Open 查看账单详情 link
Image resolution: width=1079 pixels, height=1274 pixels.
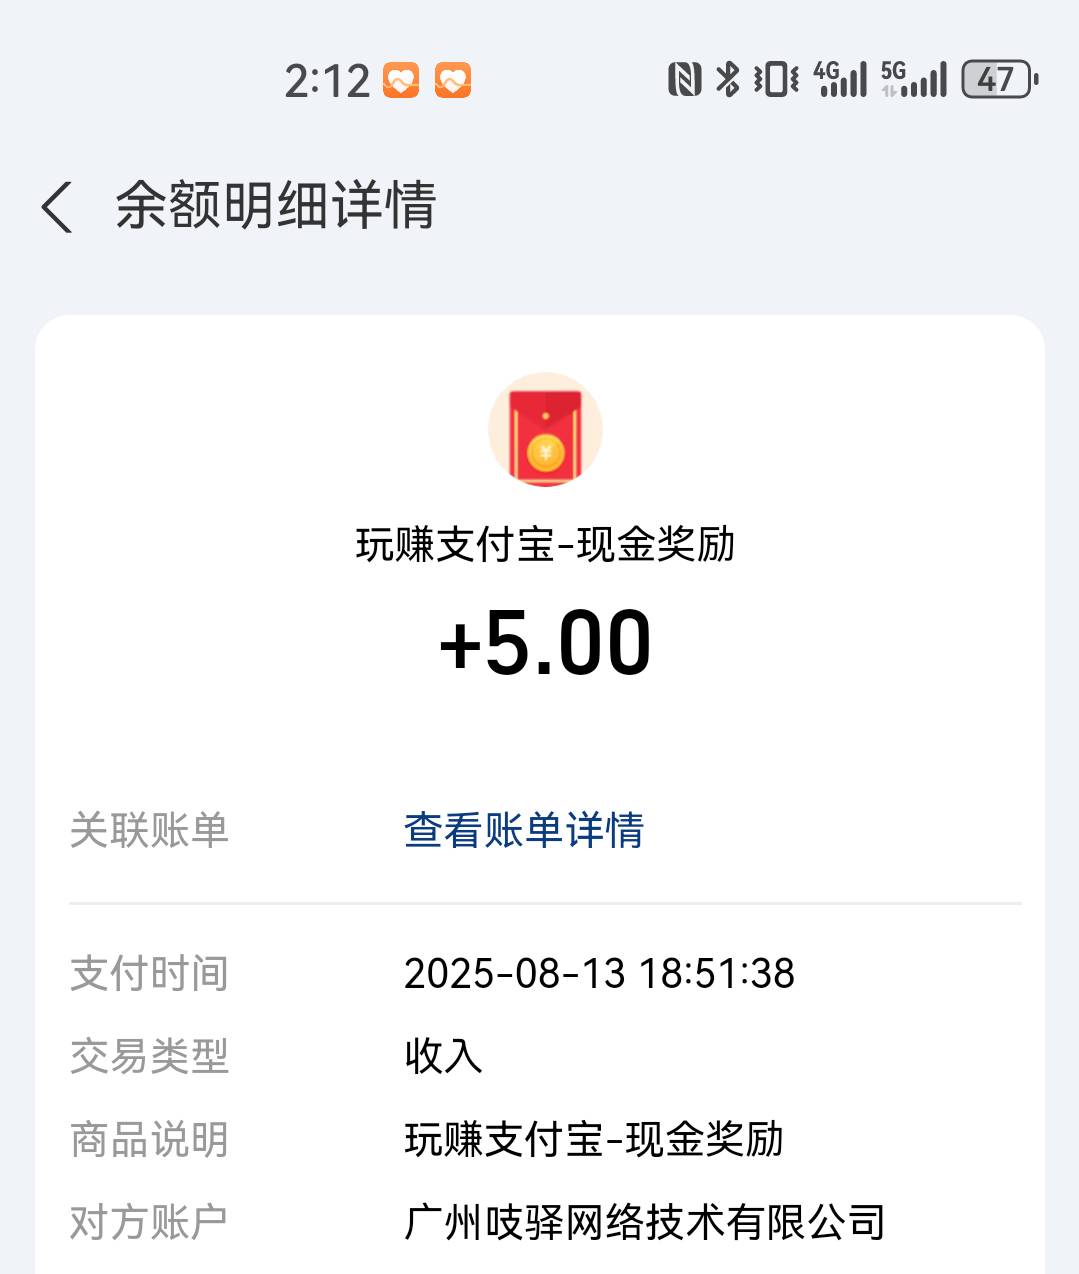click(524, 830)
